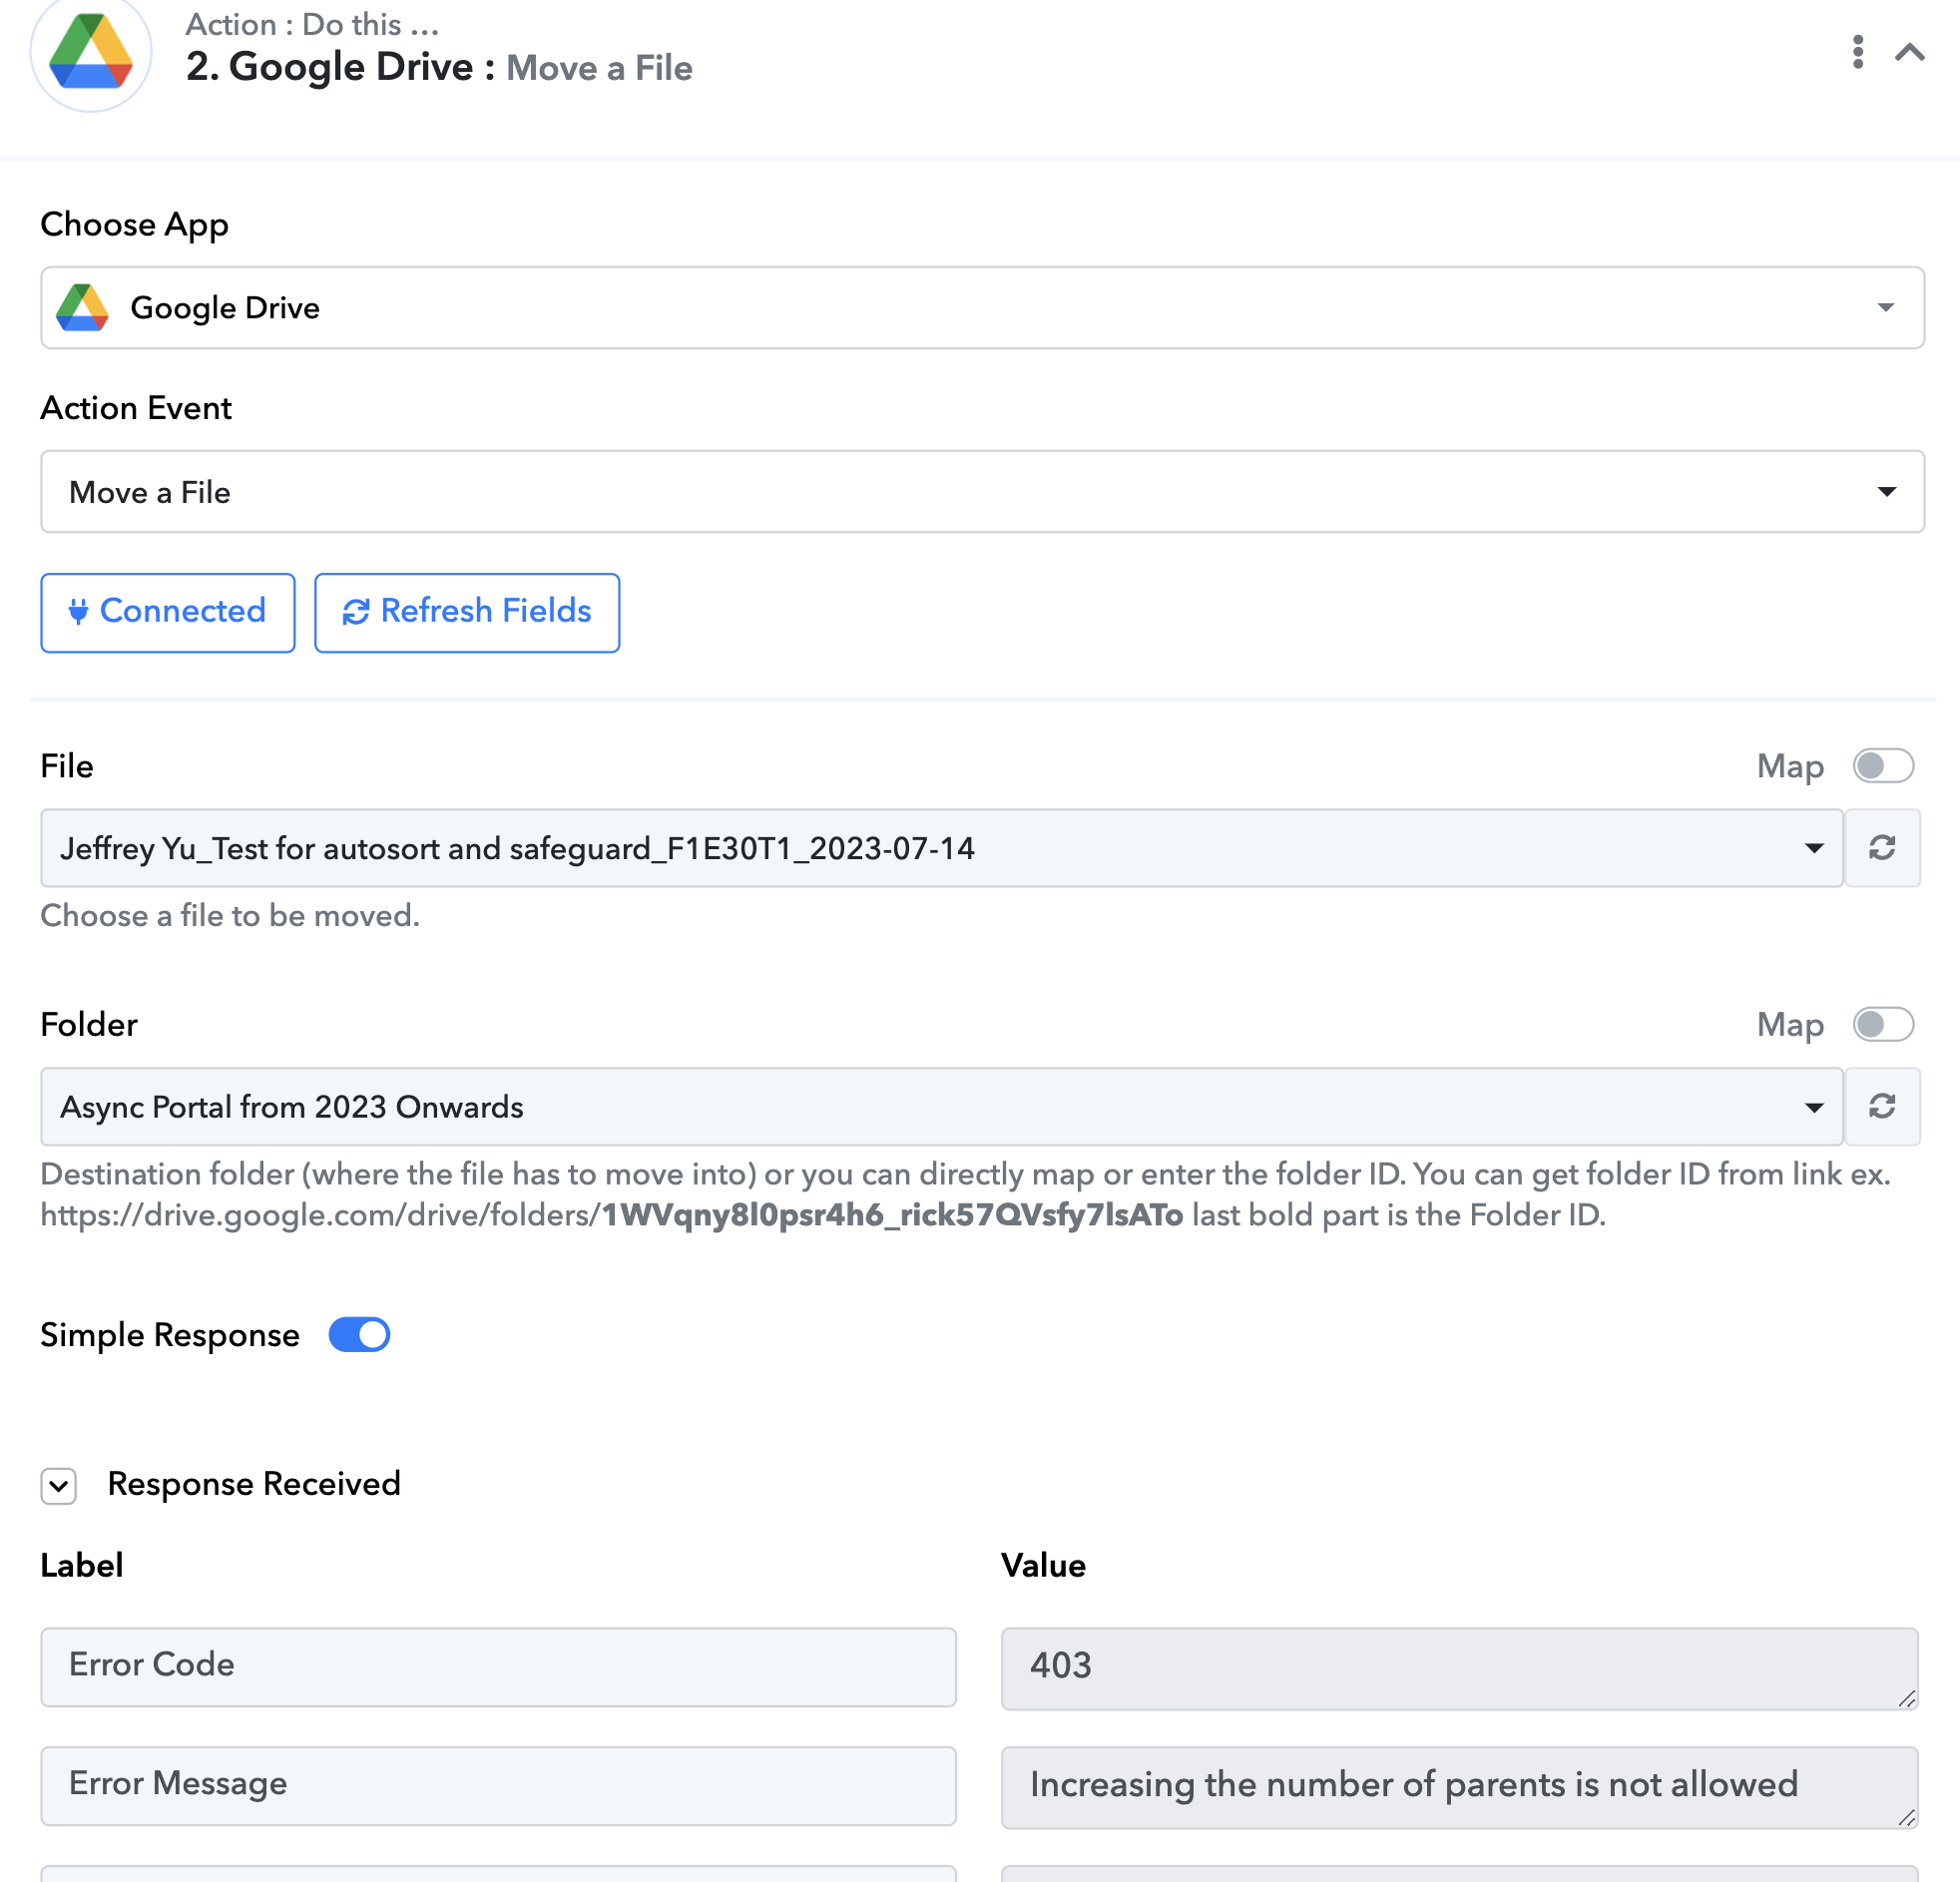This screenshot has height=1882, width=1960.
Task: Collapse the Google Drive action step
Action: [1910, 52]
